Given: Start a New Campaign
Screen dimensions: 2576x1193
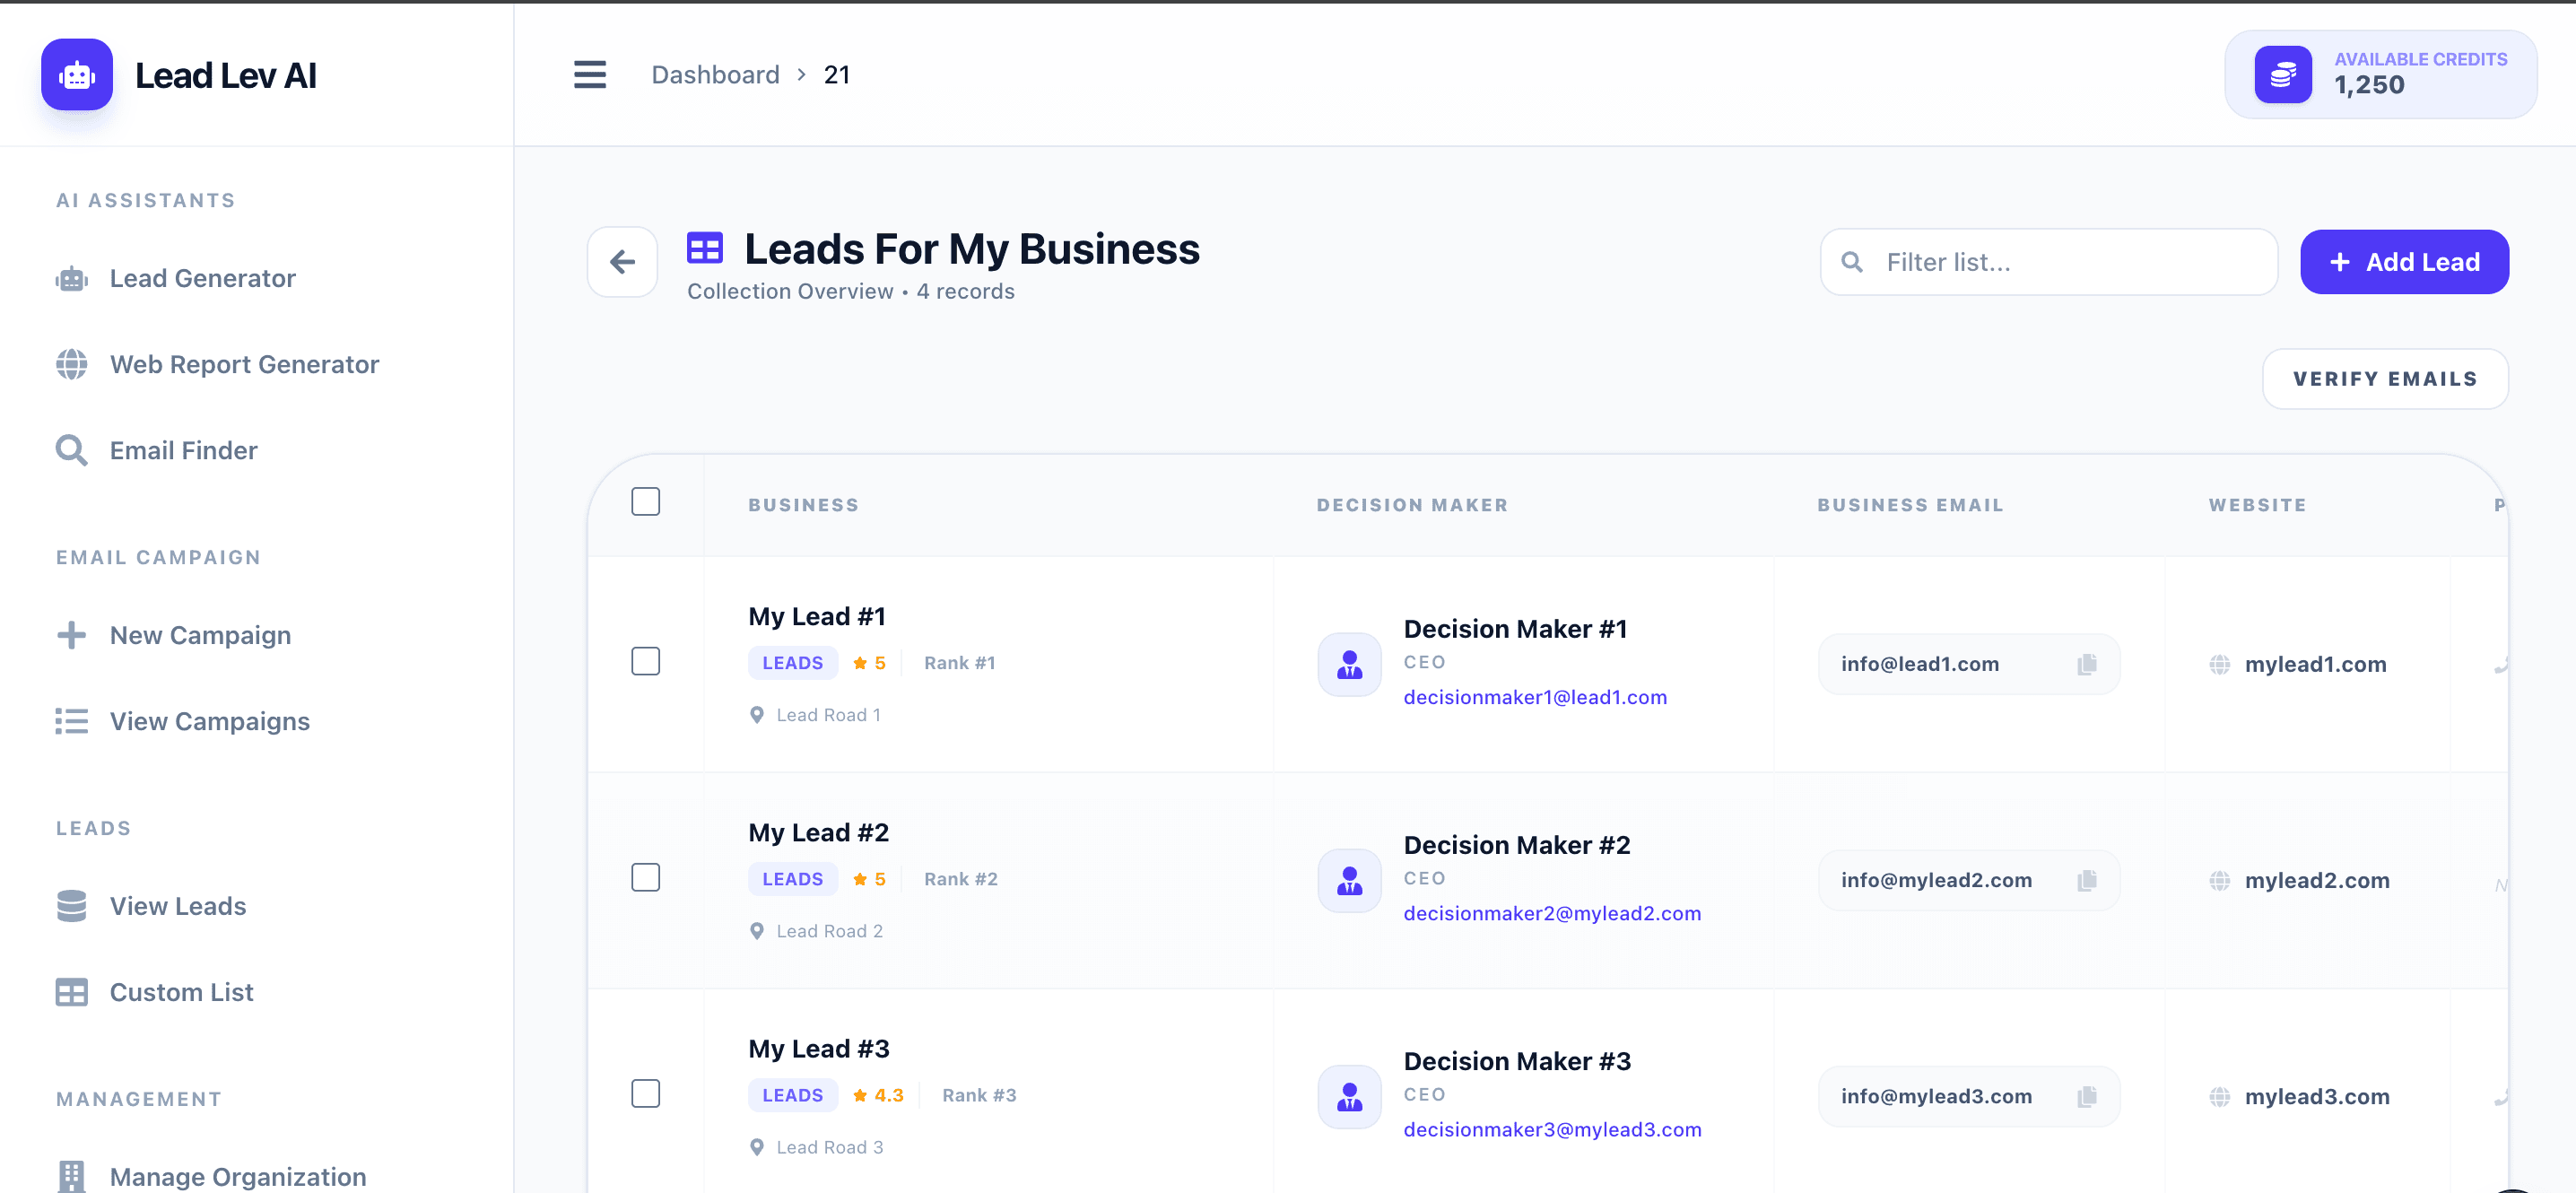Looking at the screenshot, I should [173, 635].
